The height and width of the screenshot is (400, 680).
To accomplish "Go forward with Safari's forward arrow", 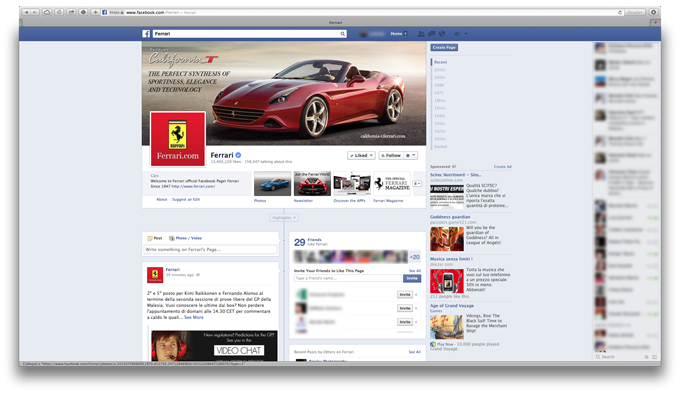I will point(35,12).
